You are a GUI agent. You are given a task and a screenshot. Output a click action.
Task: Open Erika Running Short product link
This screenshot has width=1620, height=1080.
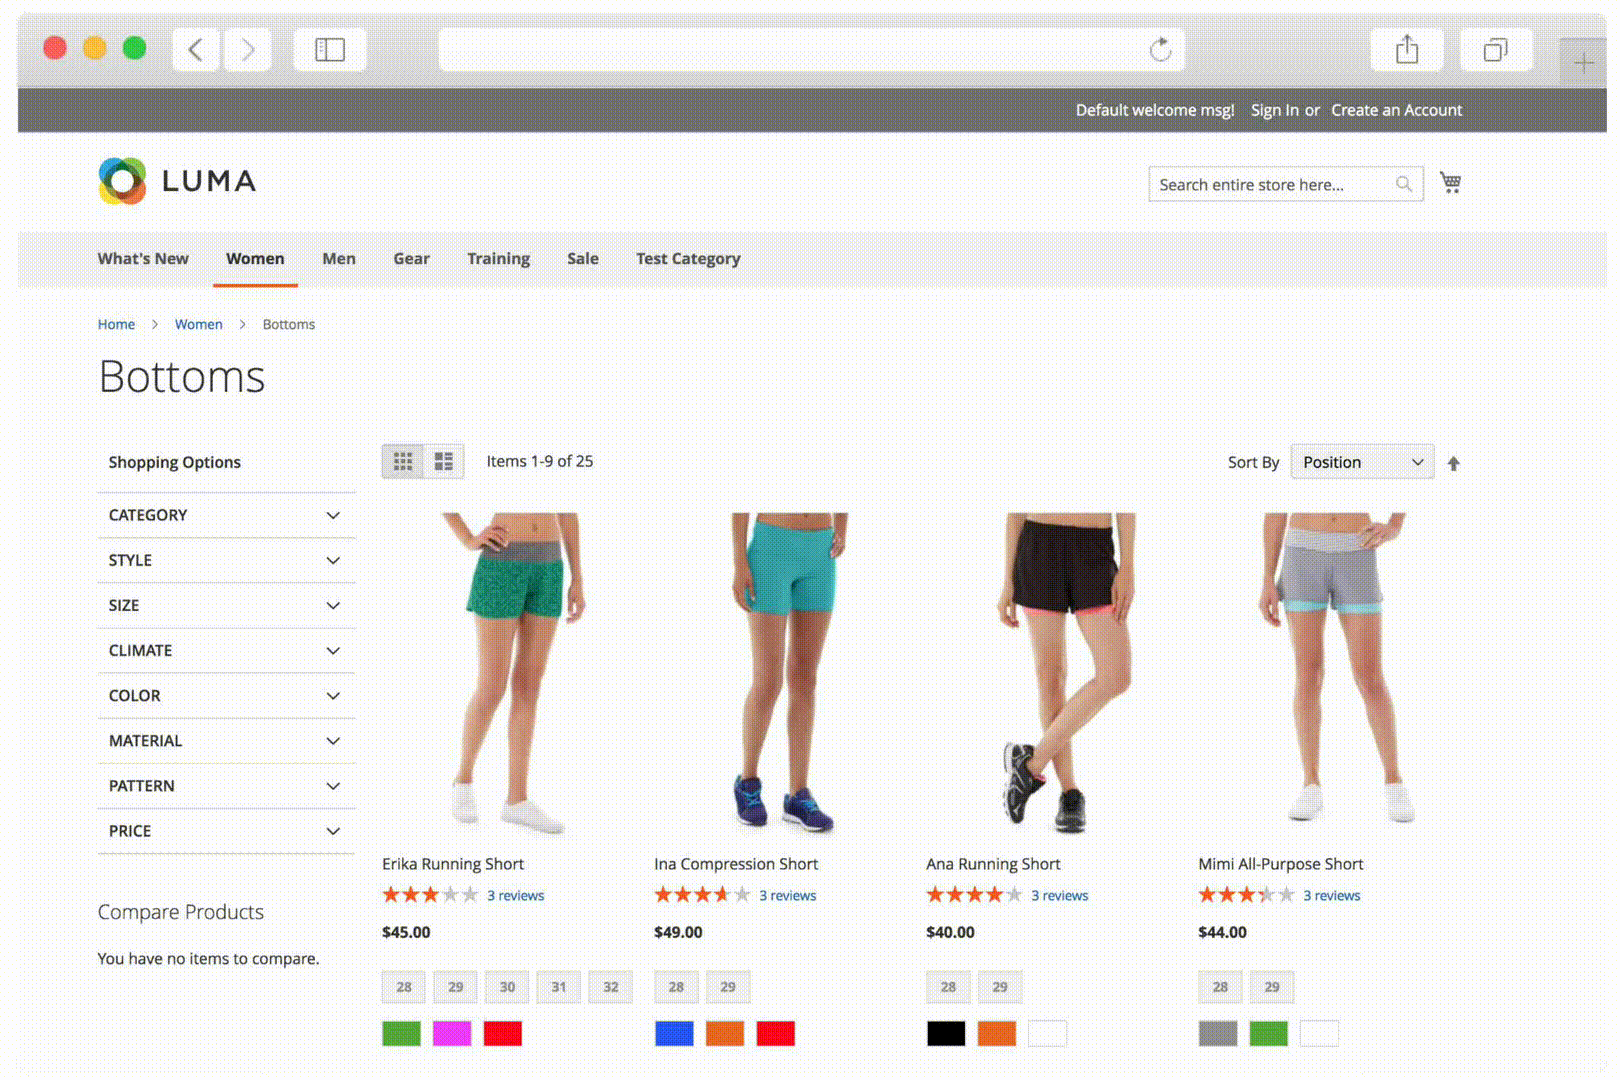[453, 864]
